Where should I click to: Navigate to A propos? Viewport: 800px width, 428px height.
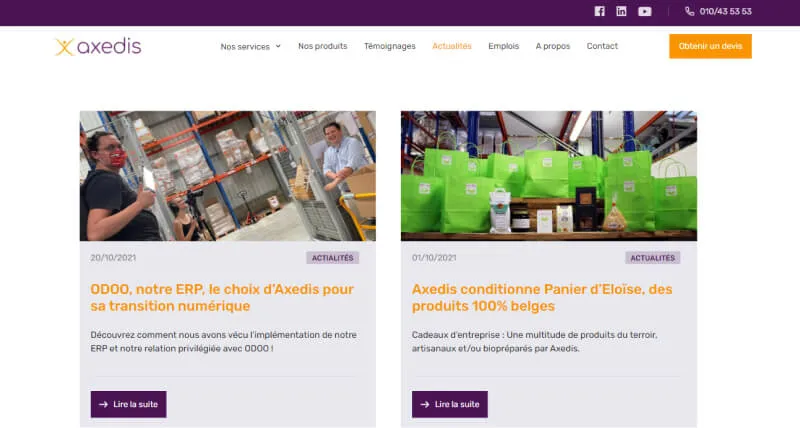click(553, 46)
